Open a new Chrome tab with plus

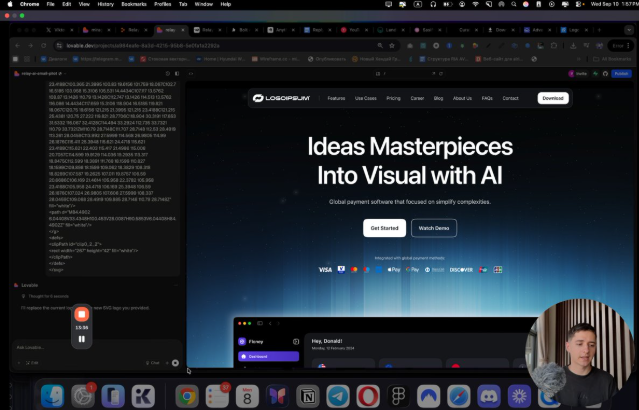pos(599,30)
